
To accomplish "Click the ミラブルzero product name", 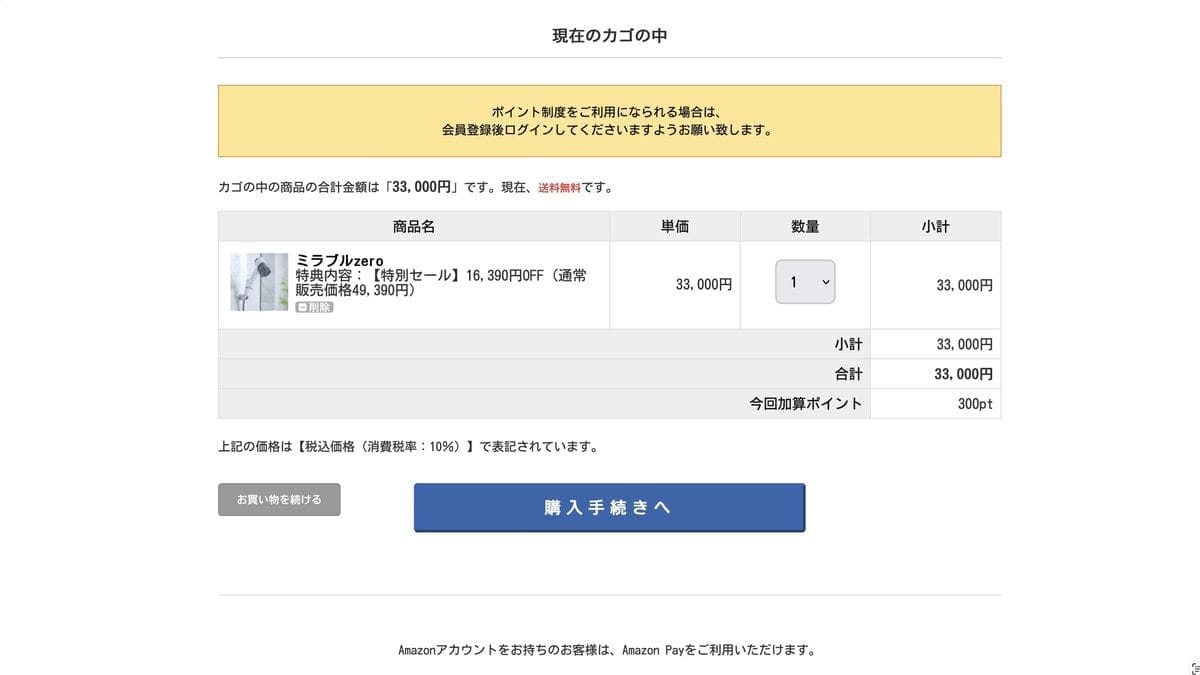I will (x=340, y=260).
